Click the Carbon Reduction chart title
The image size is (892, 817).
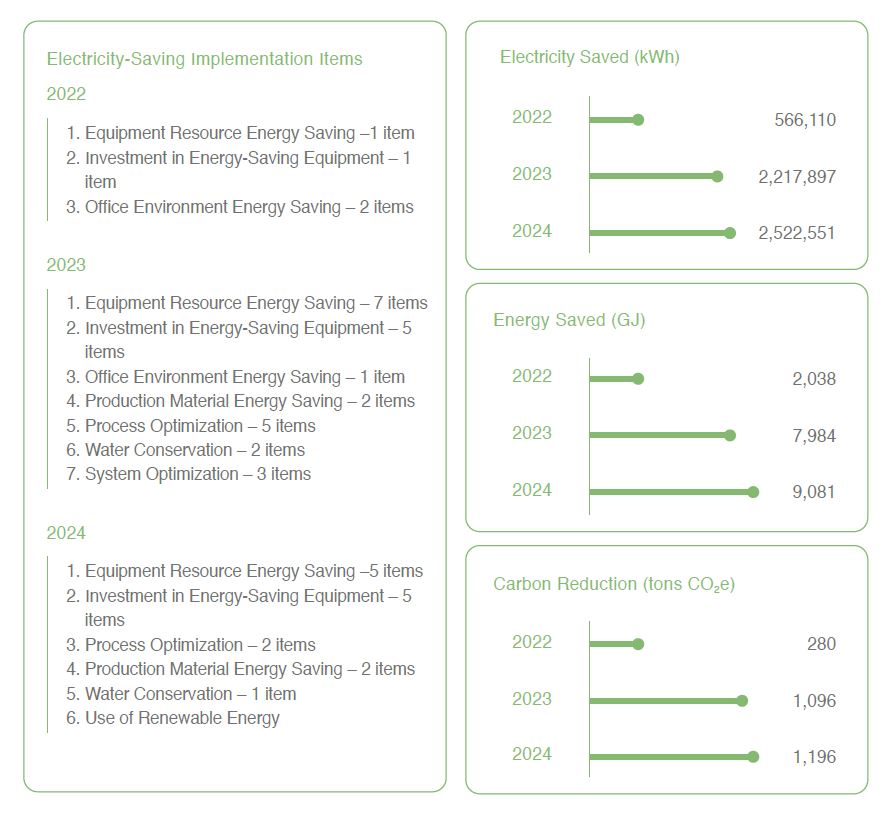(614, 584)
